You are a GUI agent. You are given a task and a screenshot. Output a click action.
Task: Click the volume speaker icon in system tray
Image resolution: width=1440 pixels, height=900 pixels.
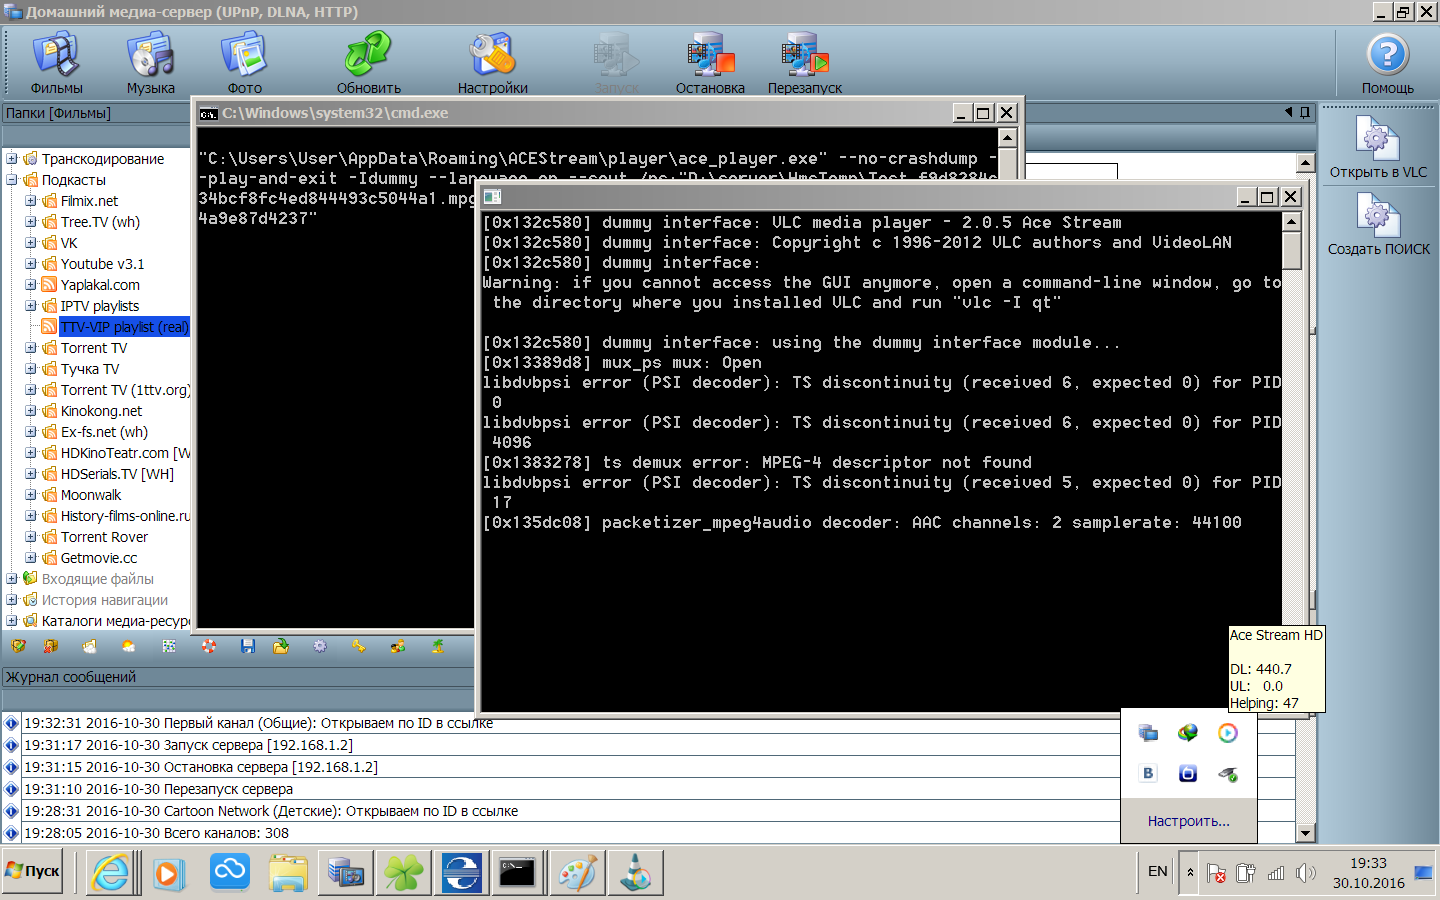pos(1305,873)
